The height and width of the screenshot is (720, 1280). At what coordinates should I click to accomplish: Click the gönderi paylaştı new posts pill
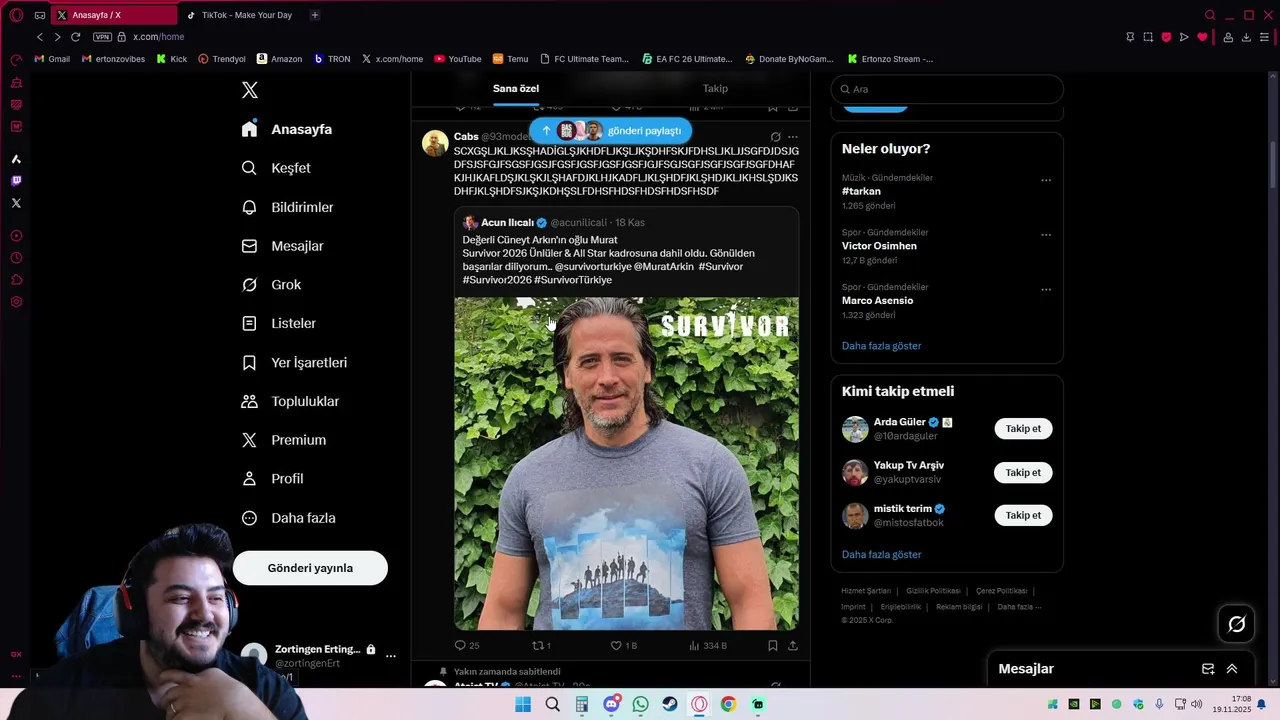point(610,130)
